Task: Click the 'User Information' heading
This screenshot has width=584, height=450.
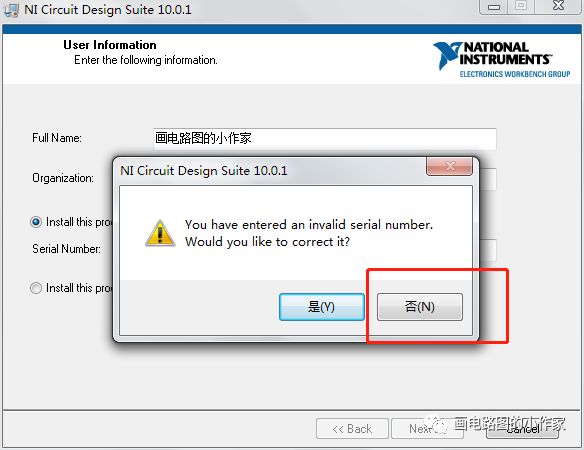Action: pos(110,45)
